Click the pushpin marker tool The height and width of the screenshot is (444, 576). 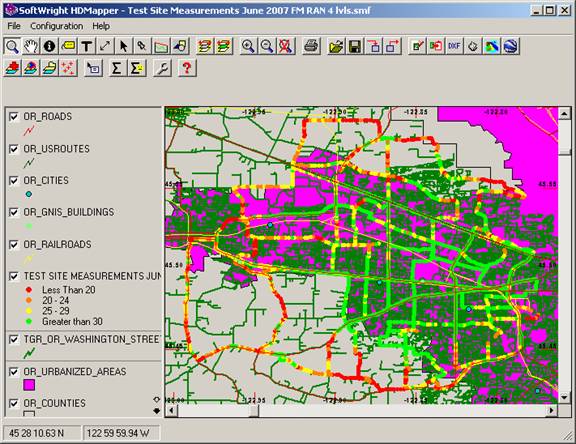(142, 46)
